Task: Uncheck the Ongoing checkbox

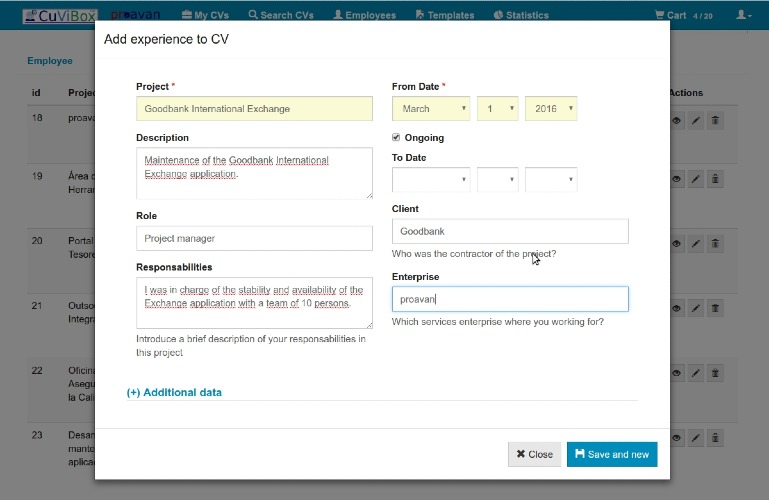Action: tap(396, 137)
